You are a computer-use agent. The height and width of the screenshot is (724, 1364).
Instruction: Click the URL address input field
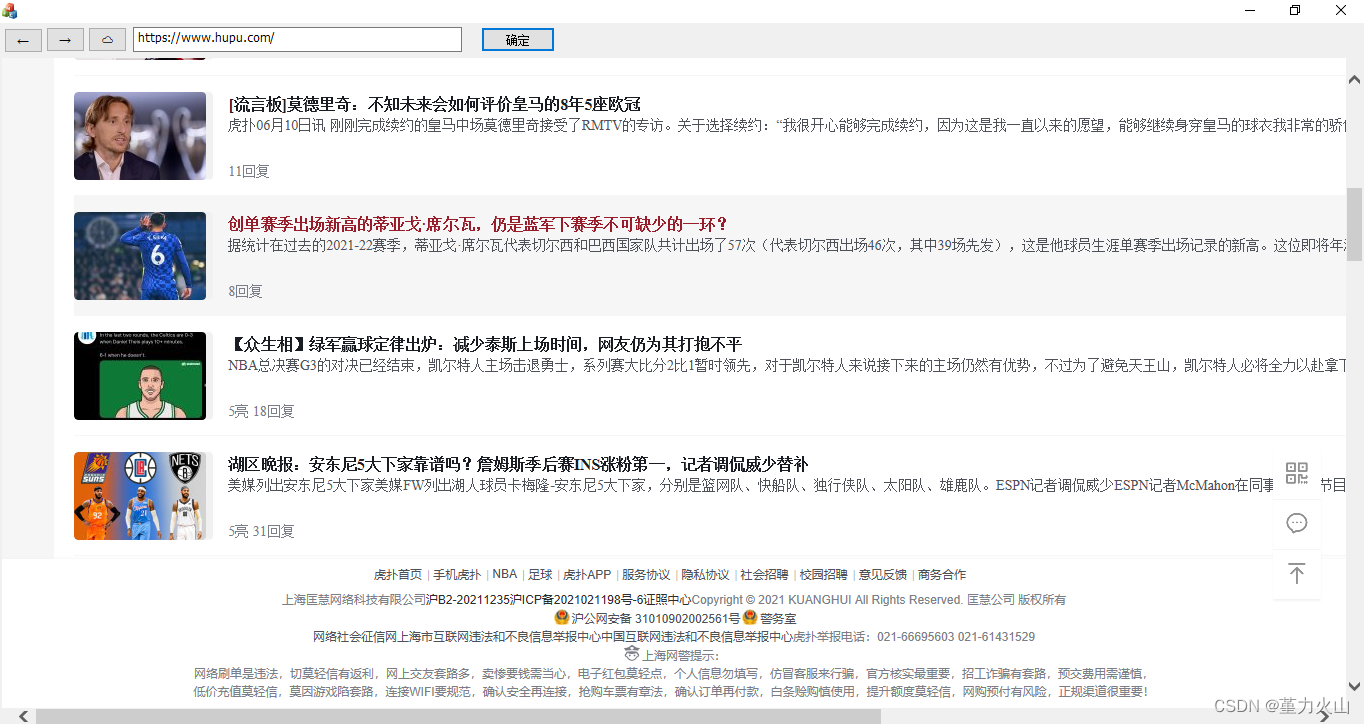click(298, 39)
